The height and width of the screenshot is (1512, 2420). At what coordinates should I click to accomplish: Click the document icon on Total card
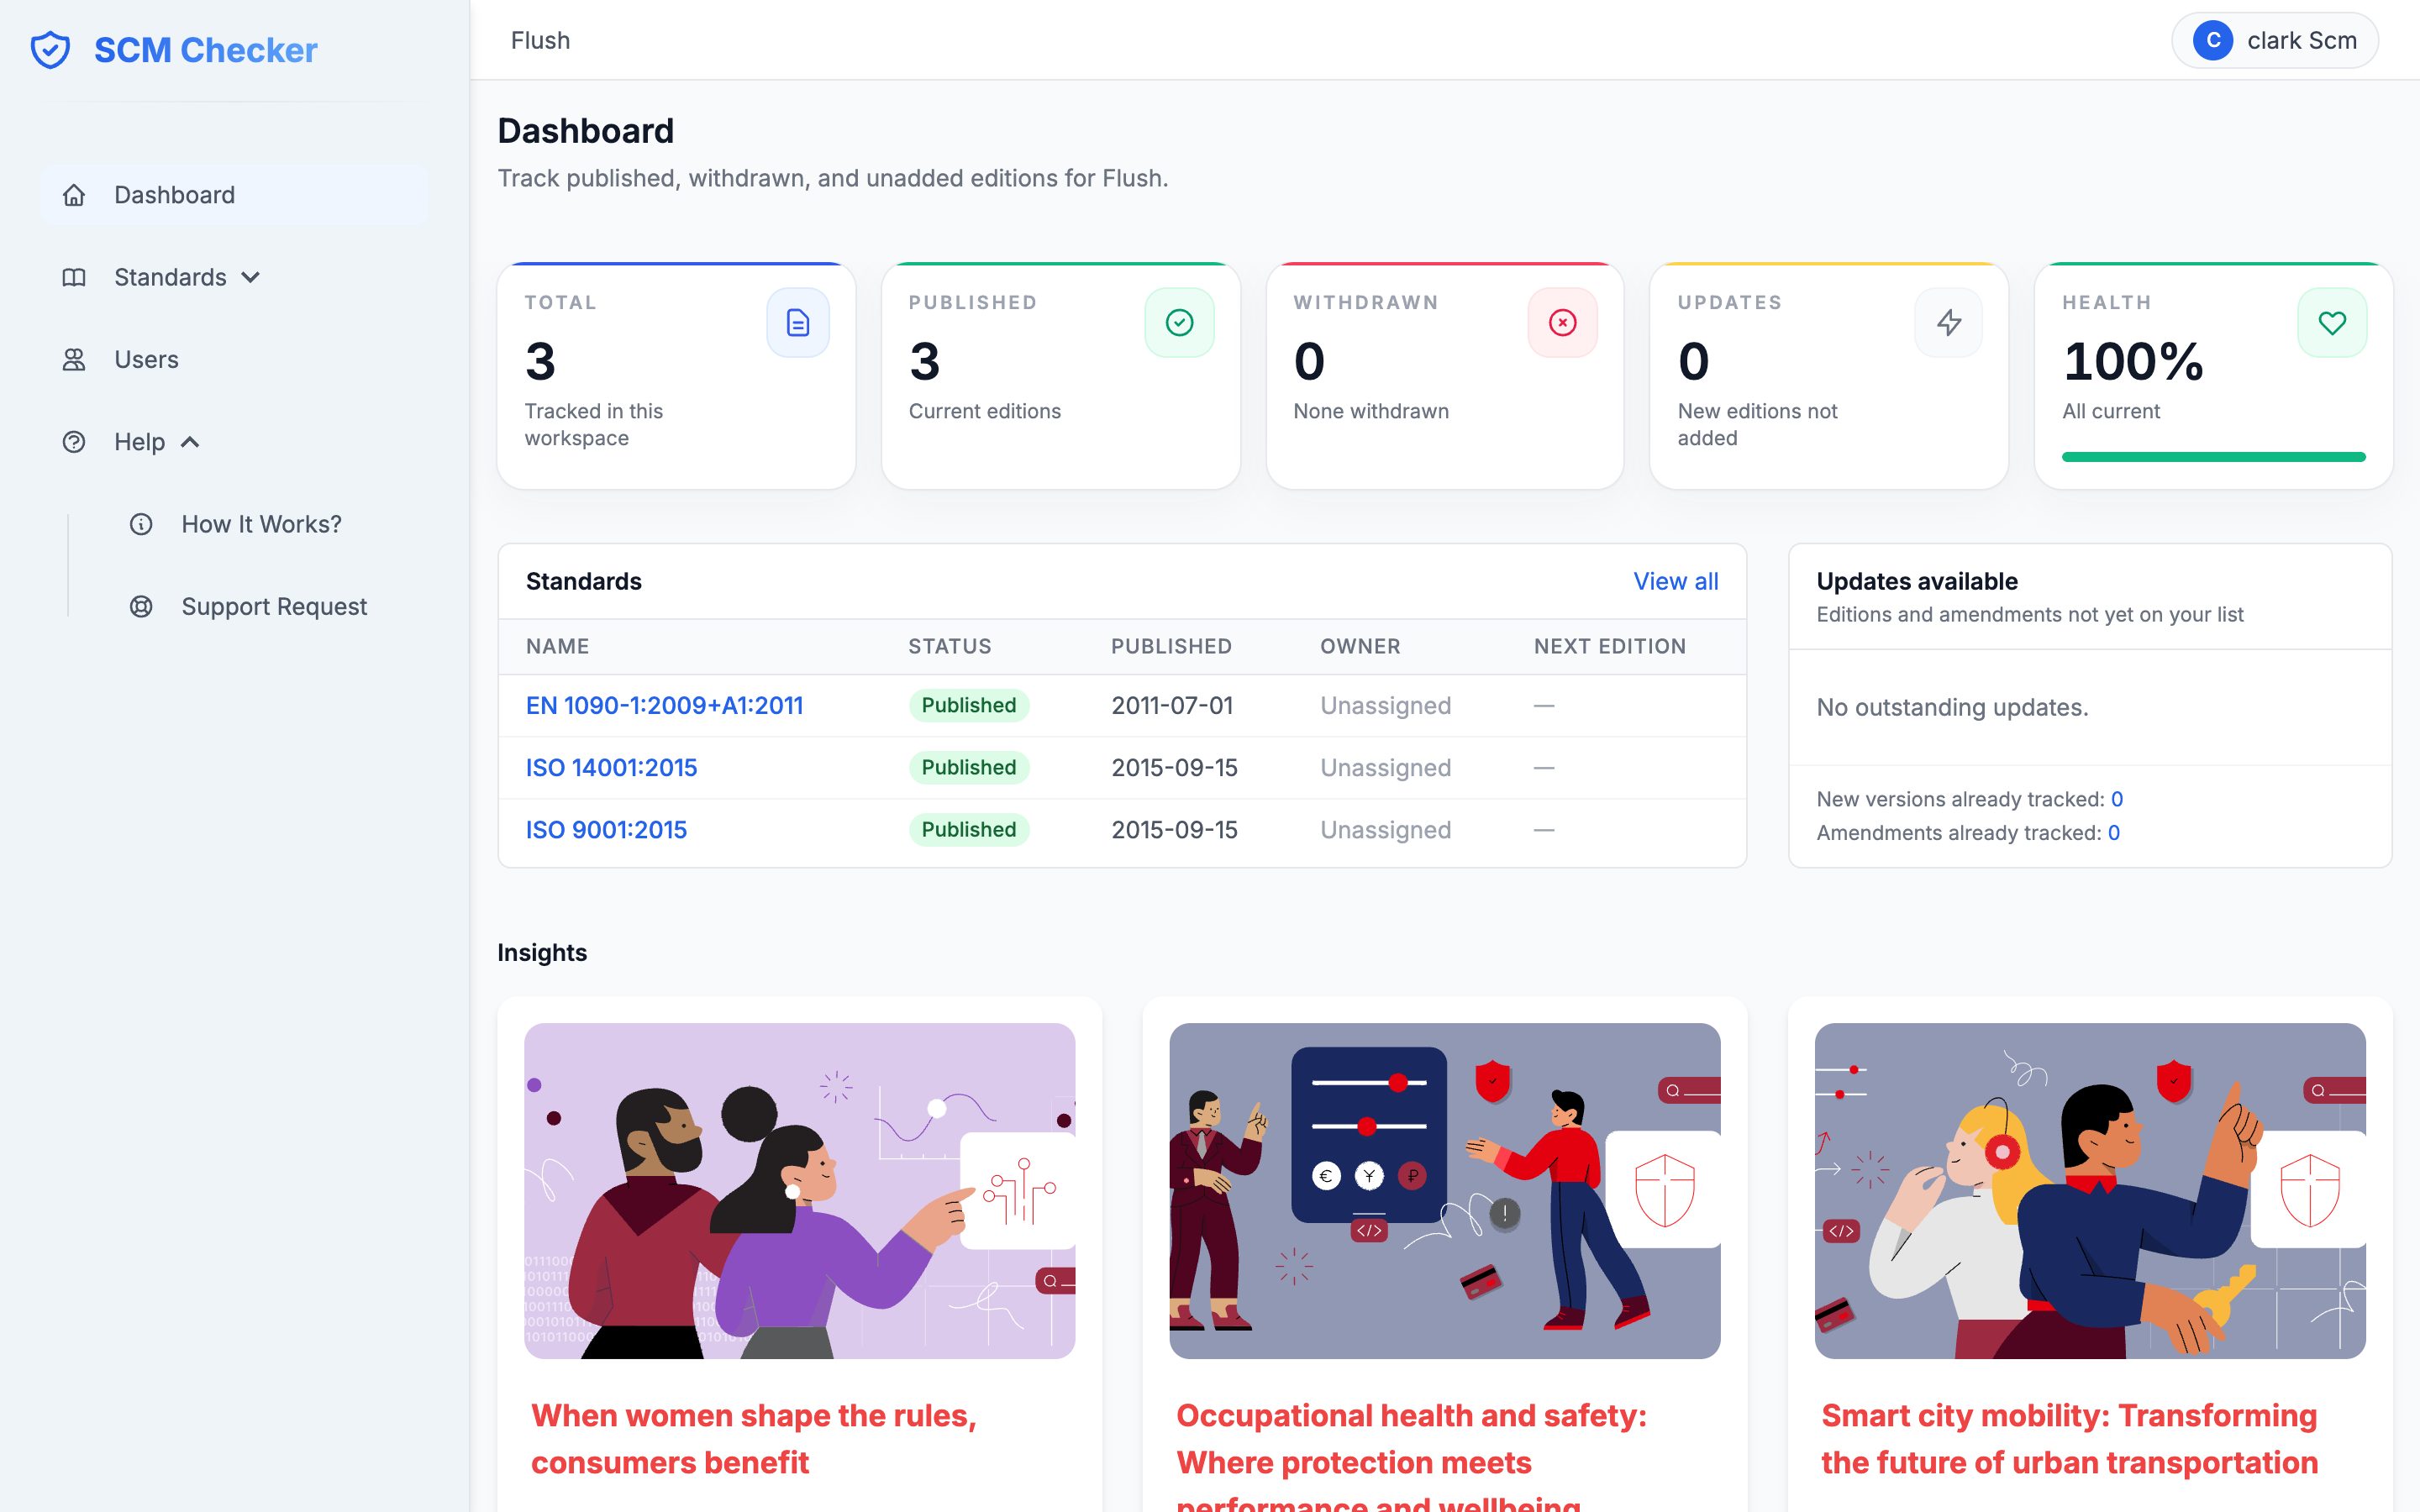point(798,323)
